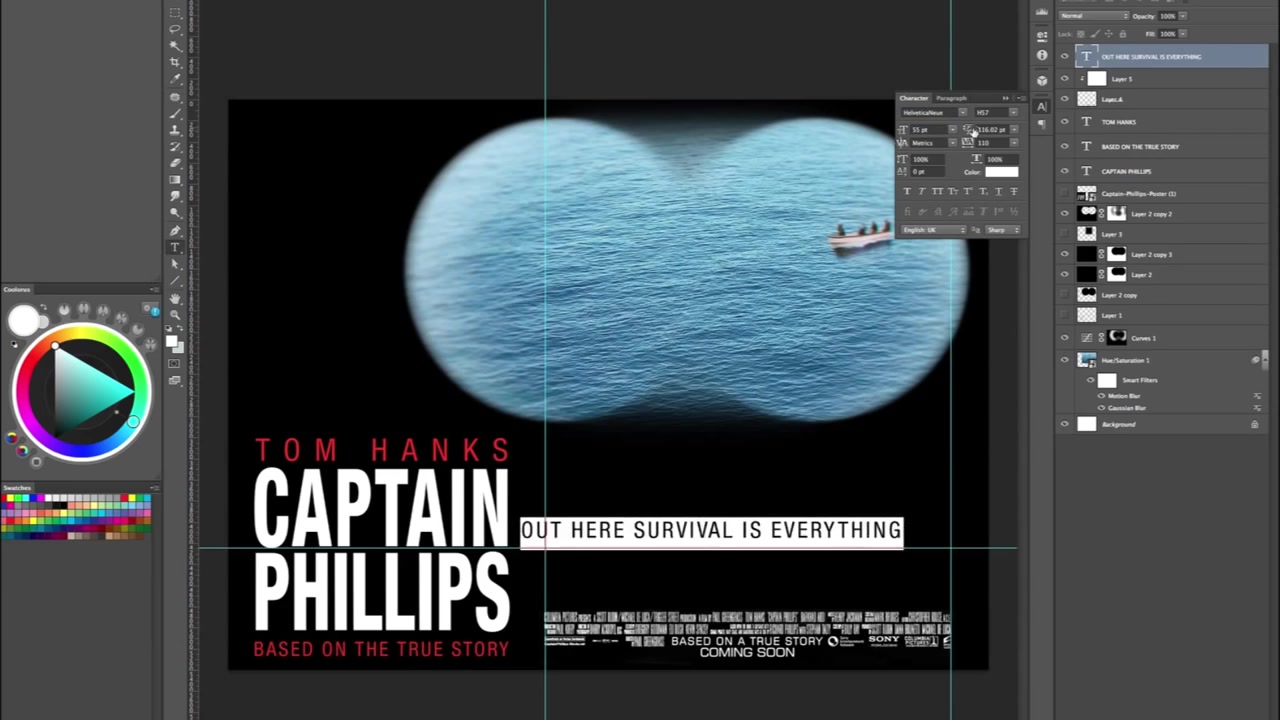
Task: Open the 3D panel cube icon
Action: click(x=1042, y=81)
